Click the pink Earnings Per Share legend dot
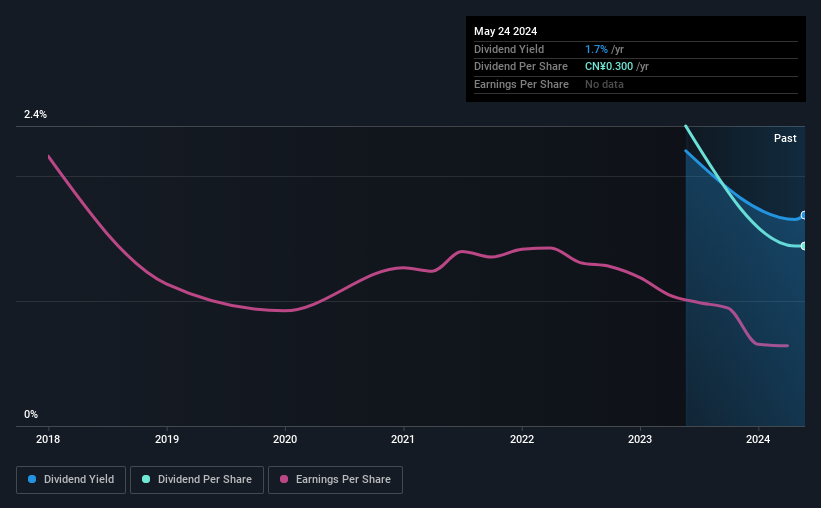Screen dimensions: 821x508 (x=284, y=479)
